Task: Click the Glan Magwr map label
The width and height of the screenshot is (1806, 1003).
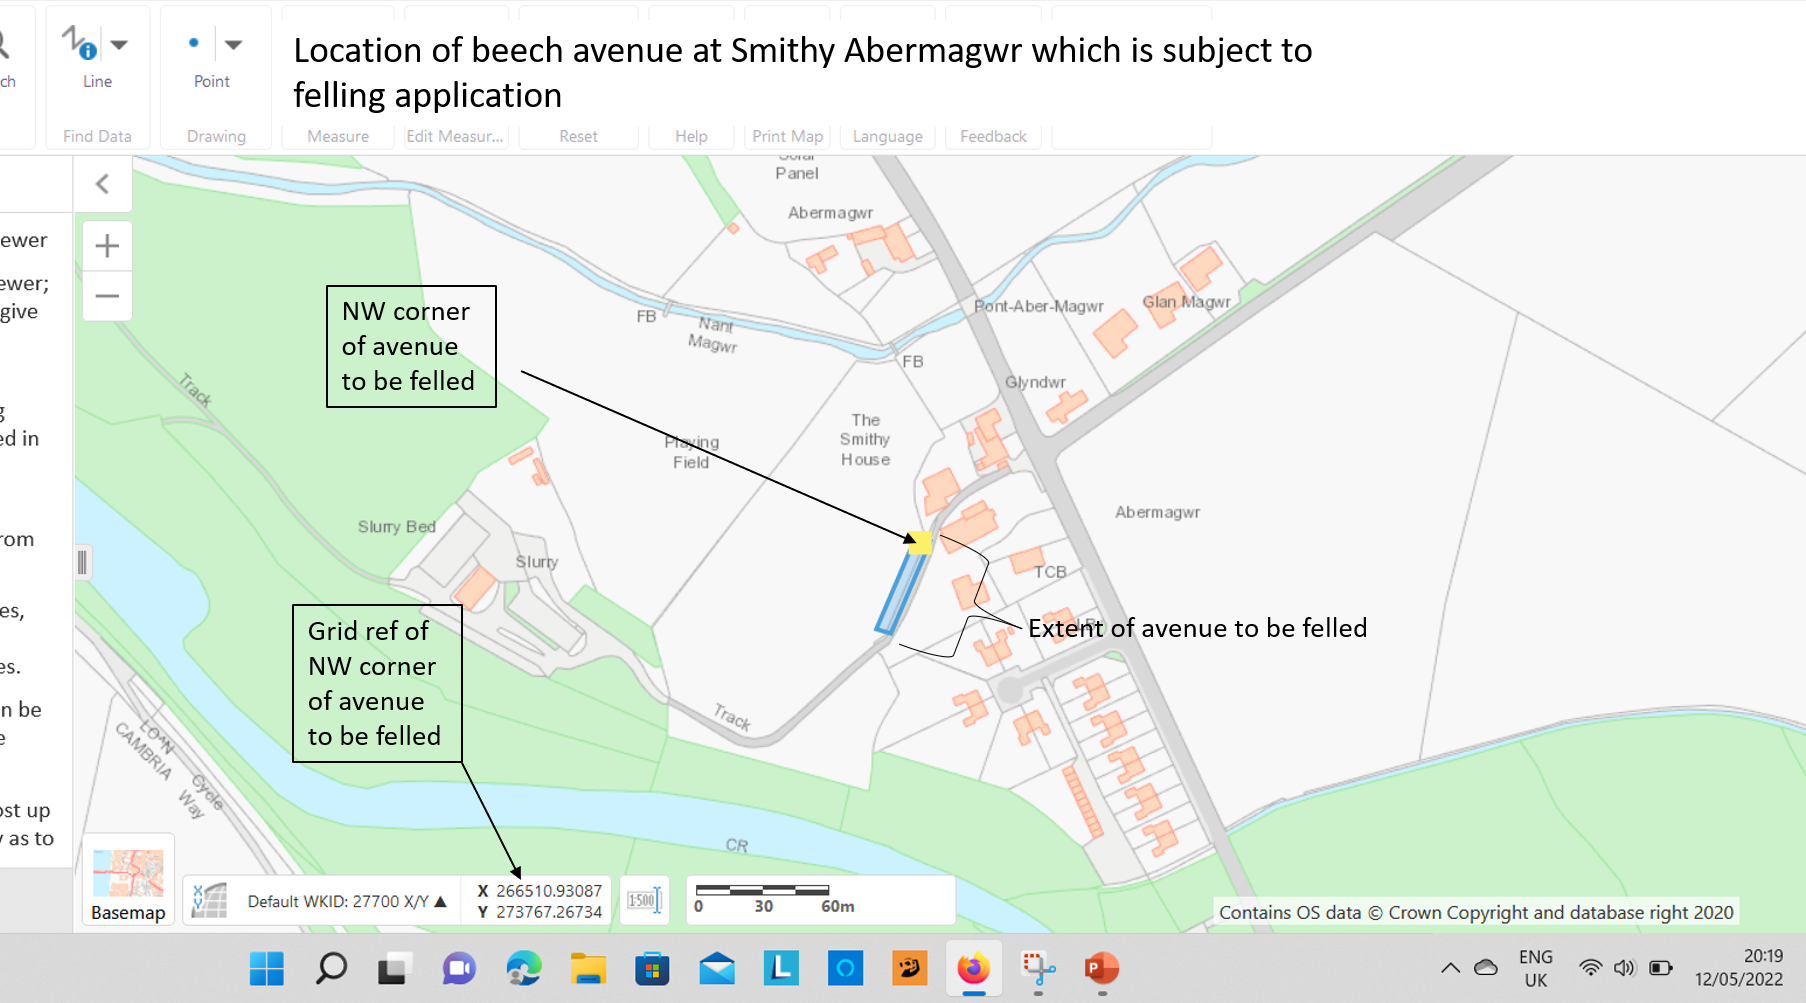Action: tap(1186, 302)
